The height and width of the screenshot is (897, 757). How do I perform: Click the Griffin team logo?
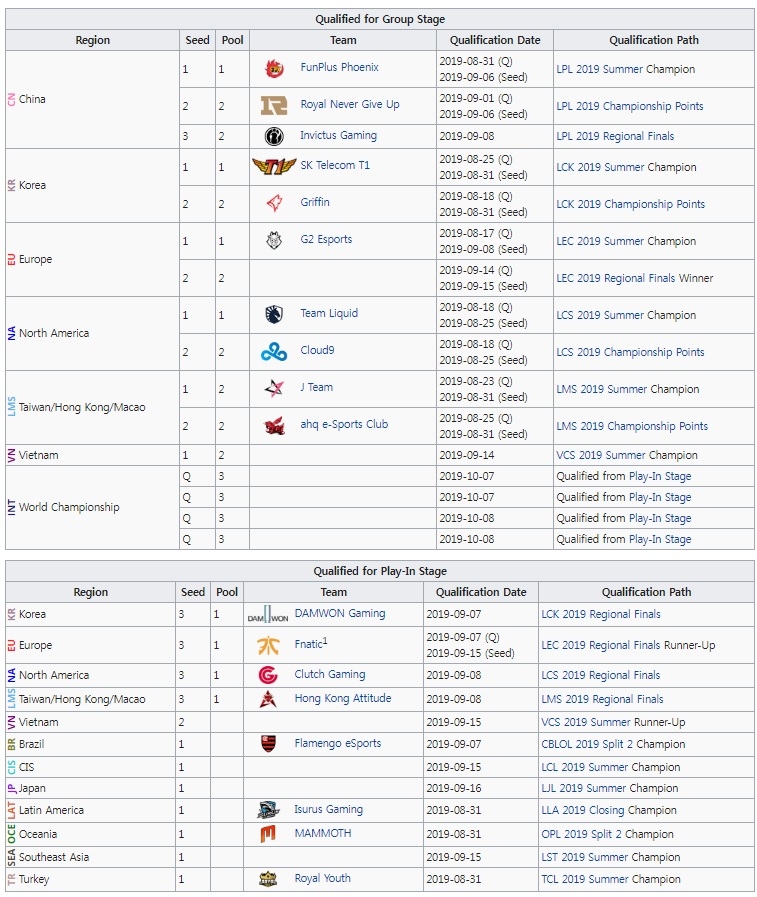click(273, 203)
